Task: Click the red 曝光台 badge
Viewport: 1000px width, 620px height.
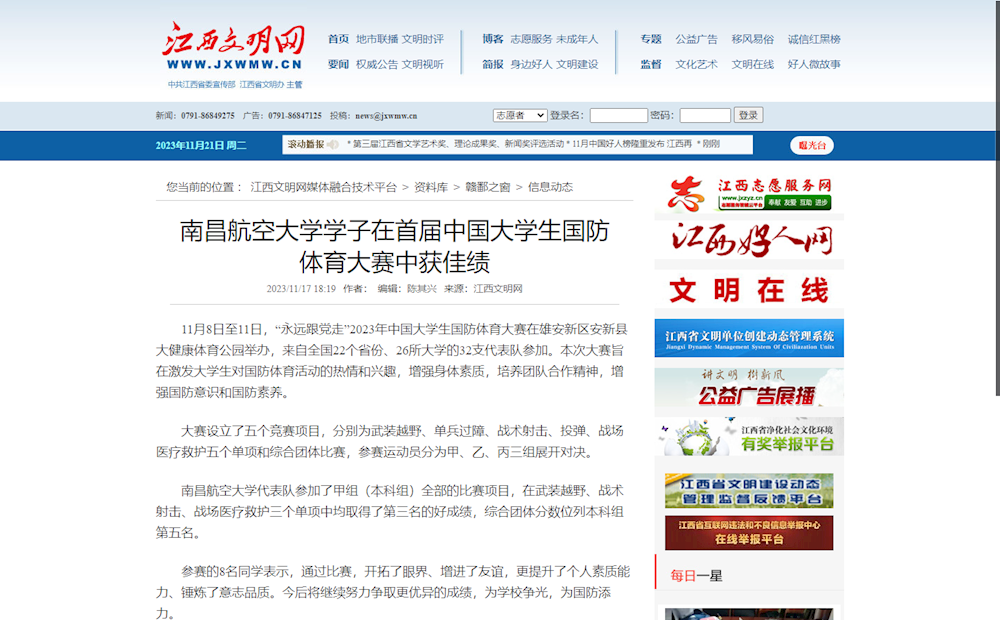Action: click(811, 145)
